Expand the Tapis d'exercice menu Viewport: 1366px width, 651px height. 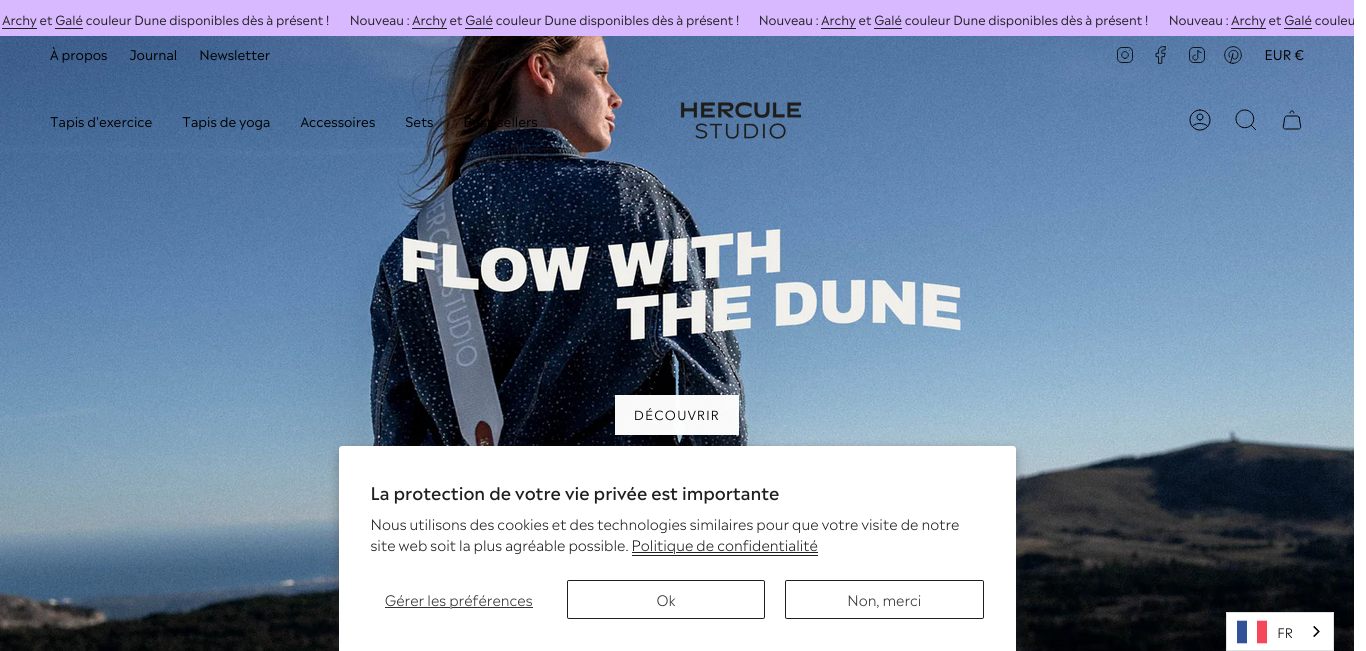tap(101, 122)
